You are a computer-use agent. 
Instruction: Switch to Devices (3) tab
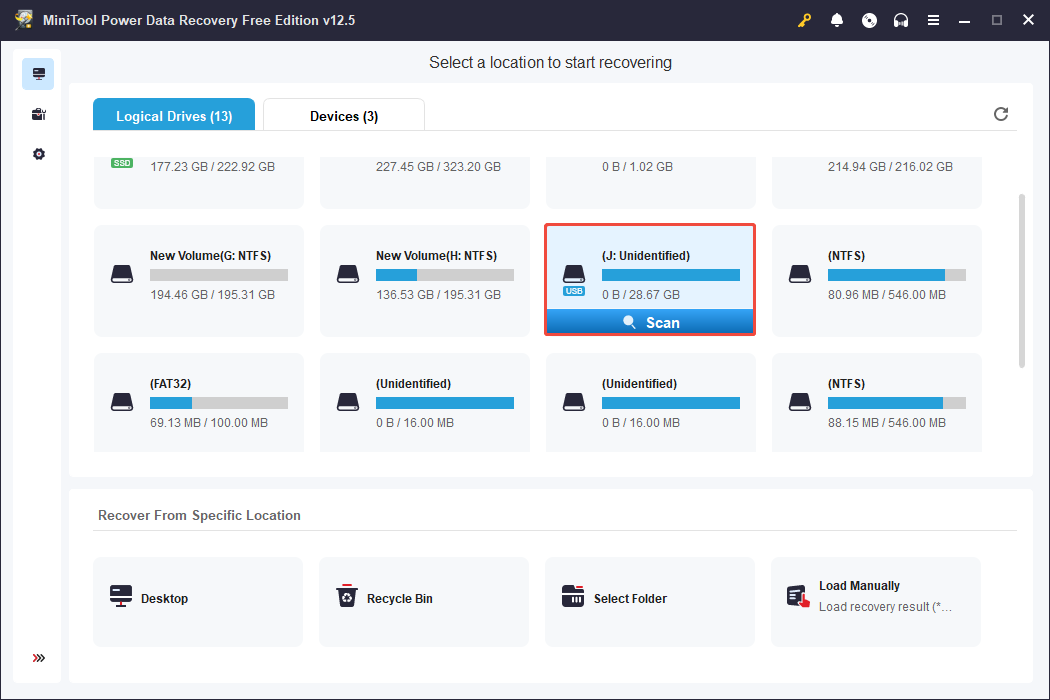(x=344, y=115)
